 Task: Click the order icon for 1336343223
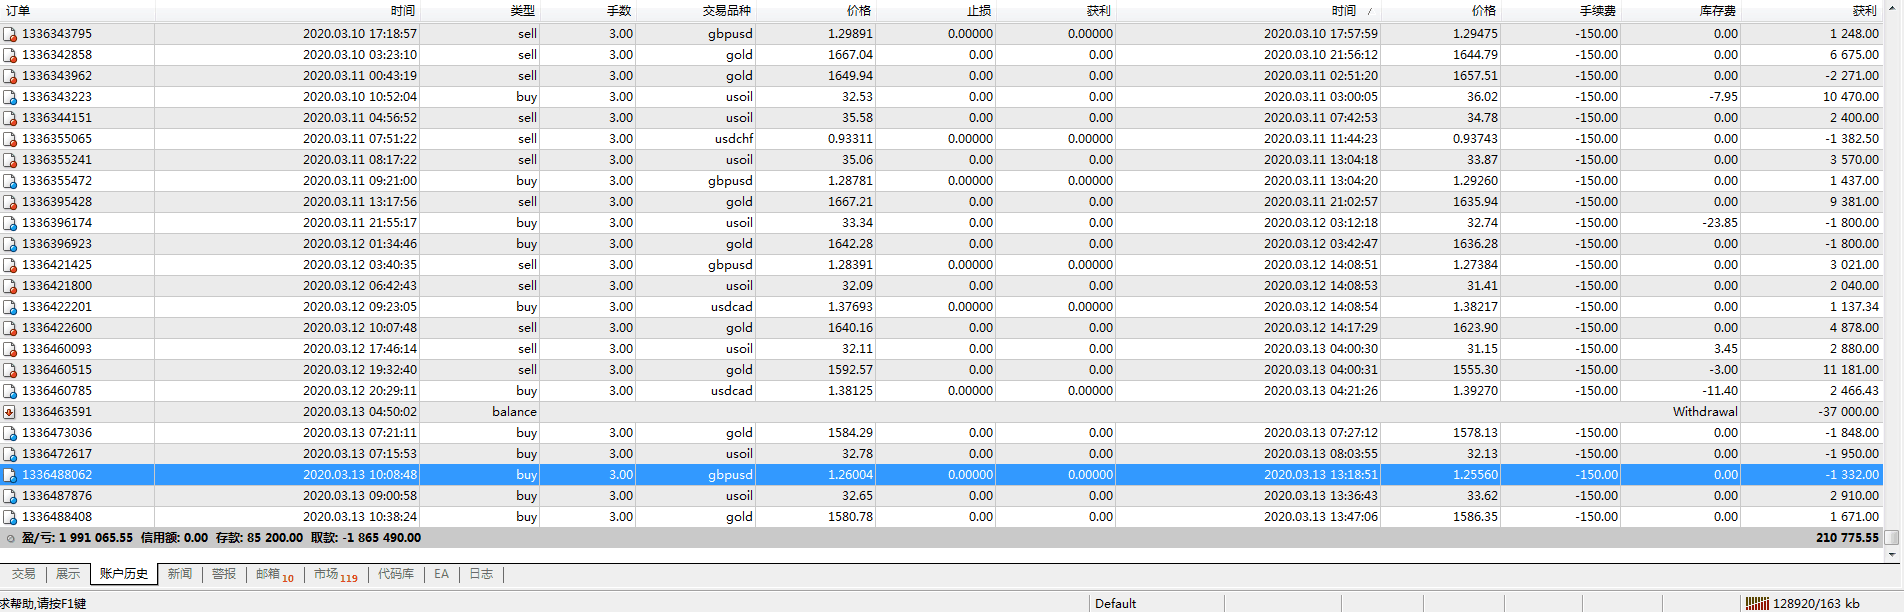pyautogui.click(x=10, y=97)
